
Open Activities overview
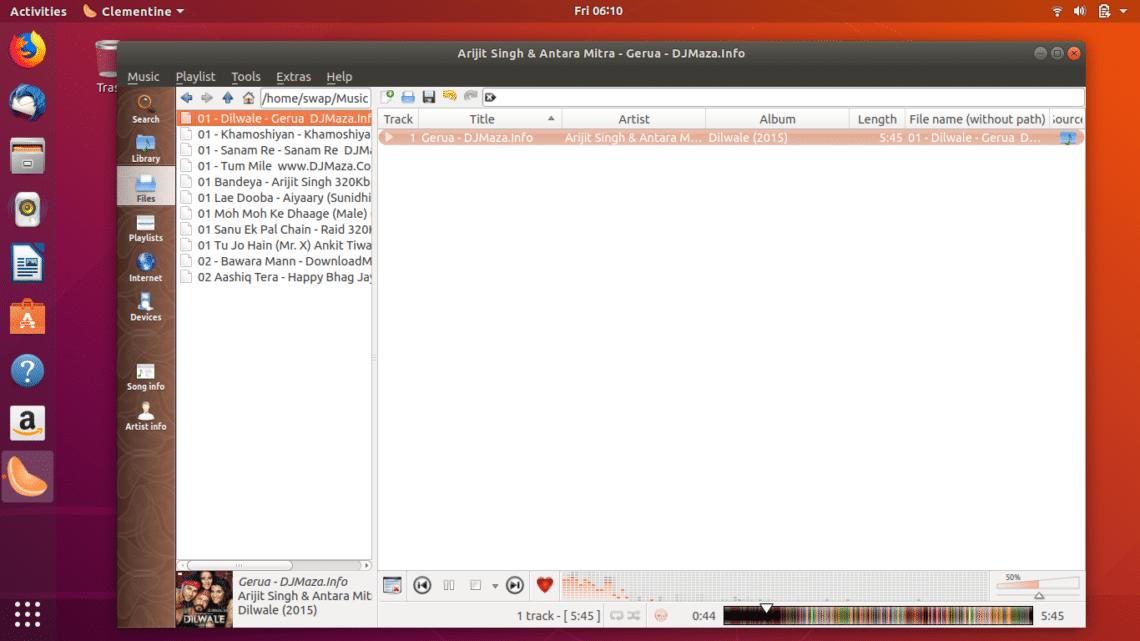[x=38, y=11]
